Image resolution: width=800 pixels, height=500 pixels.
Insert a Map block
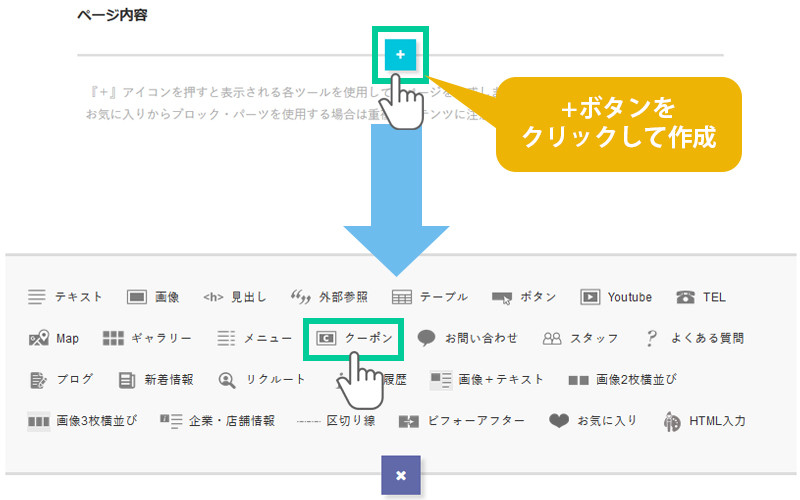(x=54, y=338)
